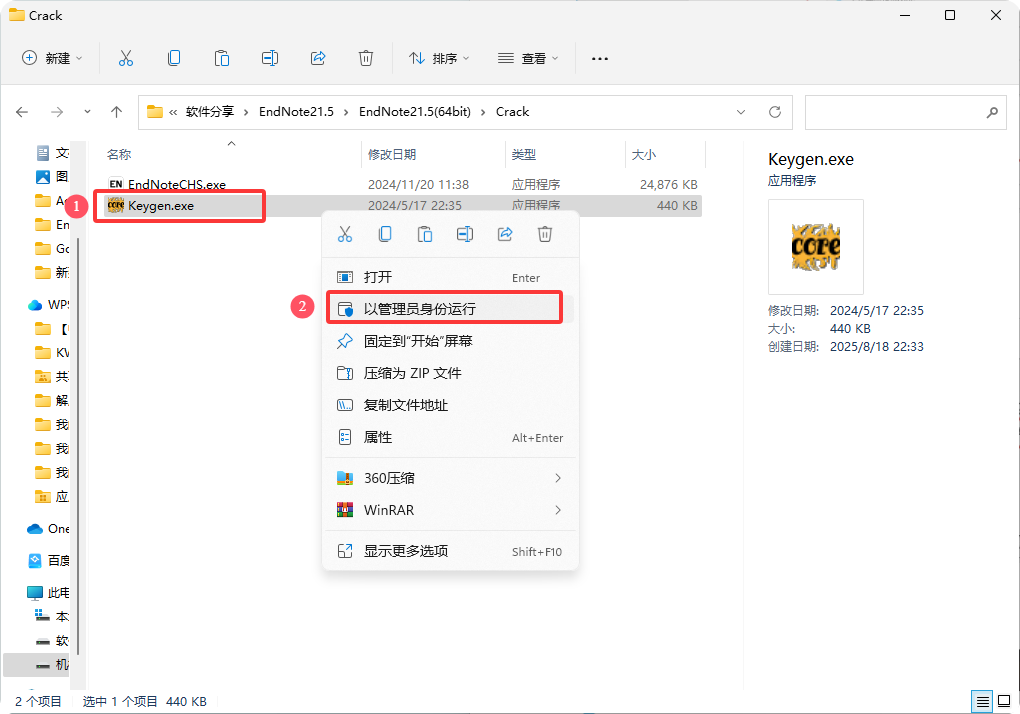1020x714 pixels.
Task: Click EndNote21.5 in the address breadcrumb
Action: [x=296, y=112]
